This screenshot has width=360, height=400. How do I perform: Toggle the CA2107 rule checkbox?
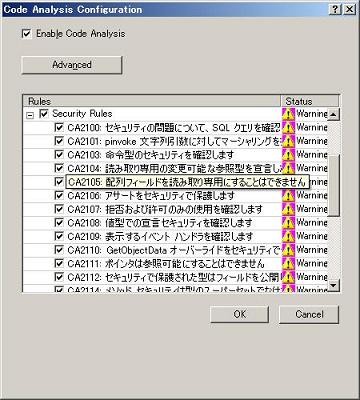59,209
